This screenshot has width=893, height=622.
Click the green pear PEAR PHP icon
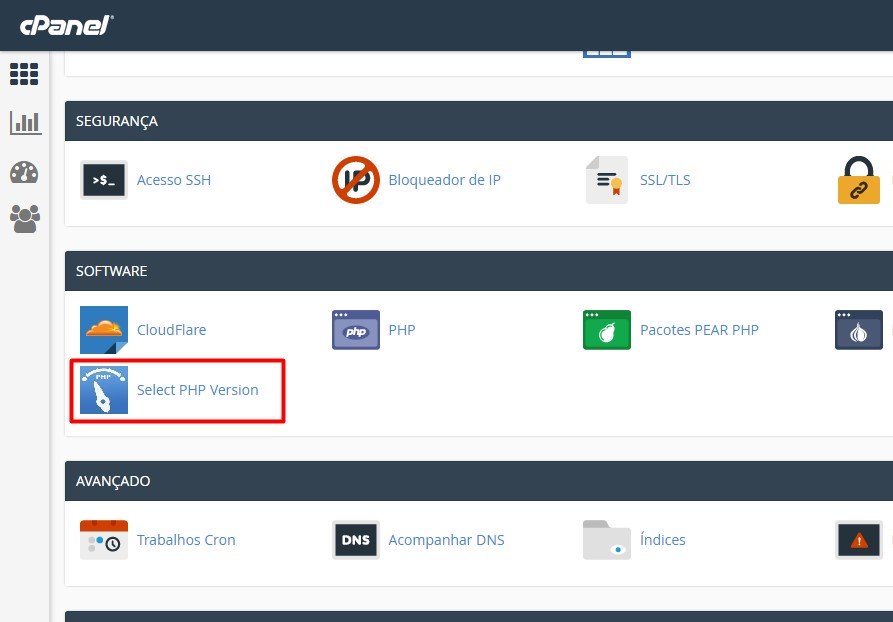pyautogui.click(x=607, y=330)
